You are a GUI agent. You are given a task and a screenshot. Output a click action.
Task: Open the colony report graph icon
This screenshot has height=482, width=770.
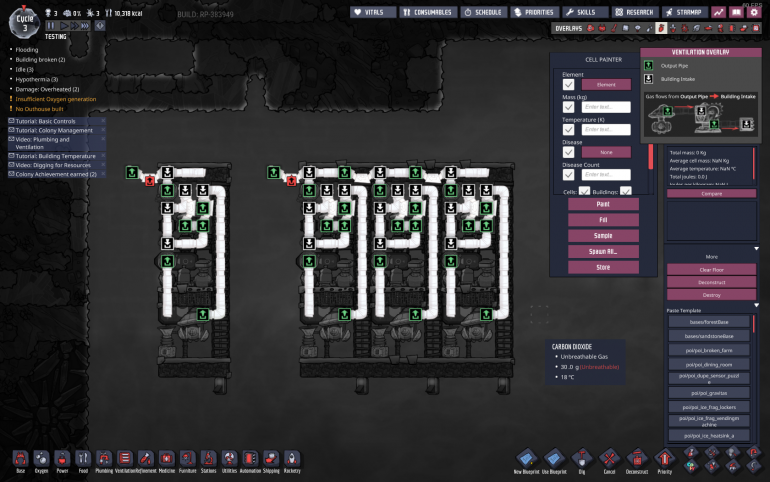(720, 12)
